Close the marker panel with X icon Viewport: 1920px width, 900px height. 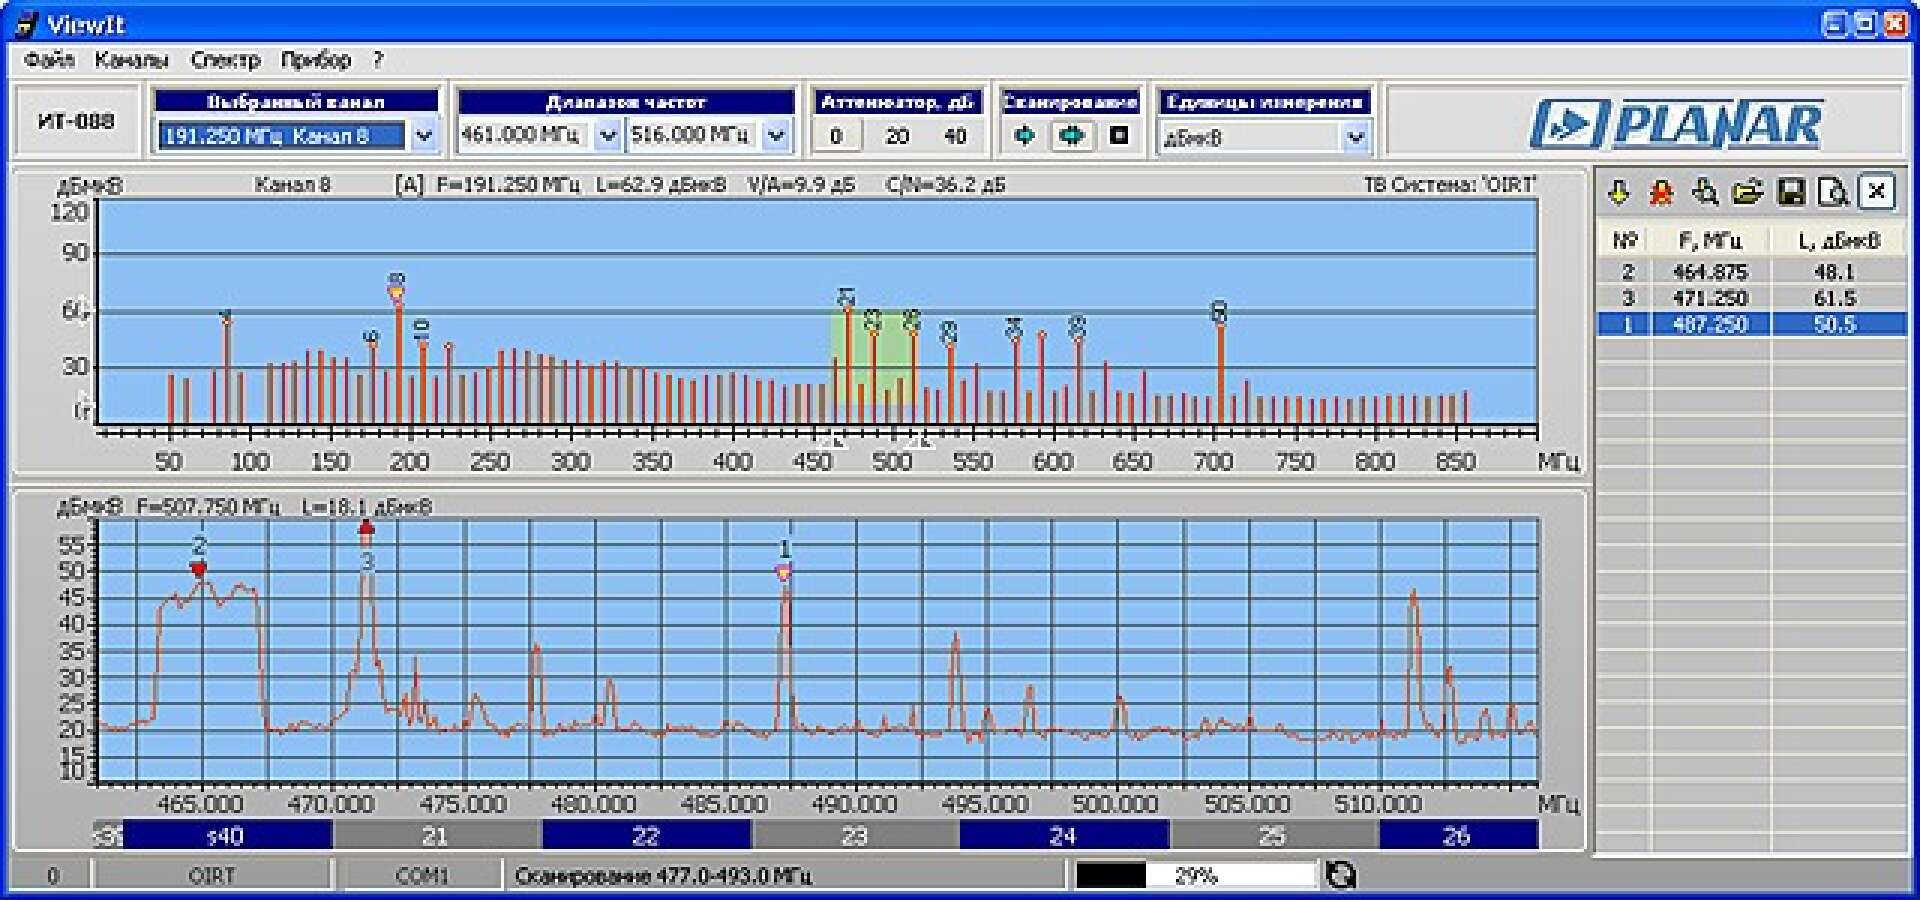(1876, 191)
